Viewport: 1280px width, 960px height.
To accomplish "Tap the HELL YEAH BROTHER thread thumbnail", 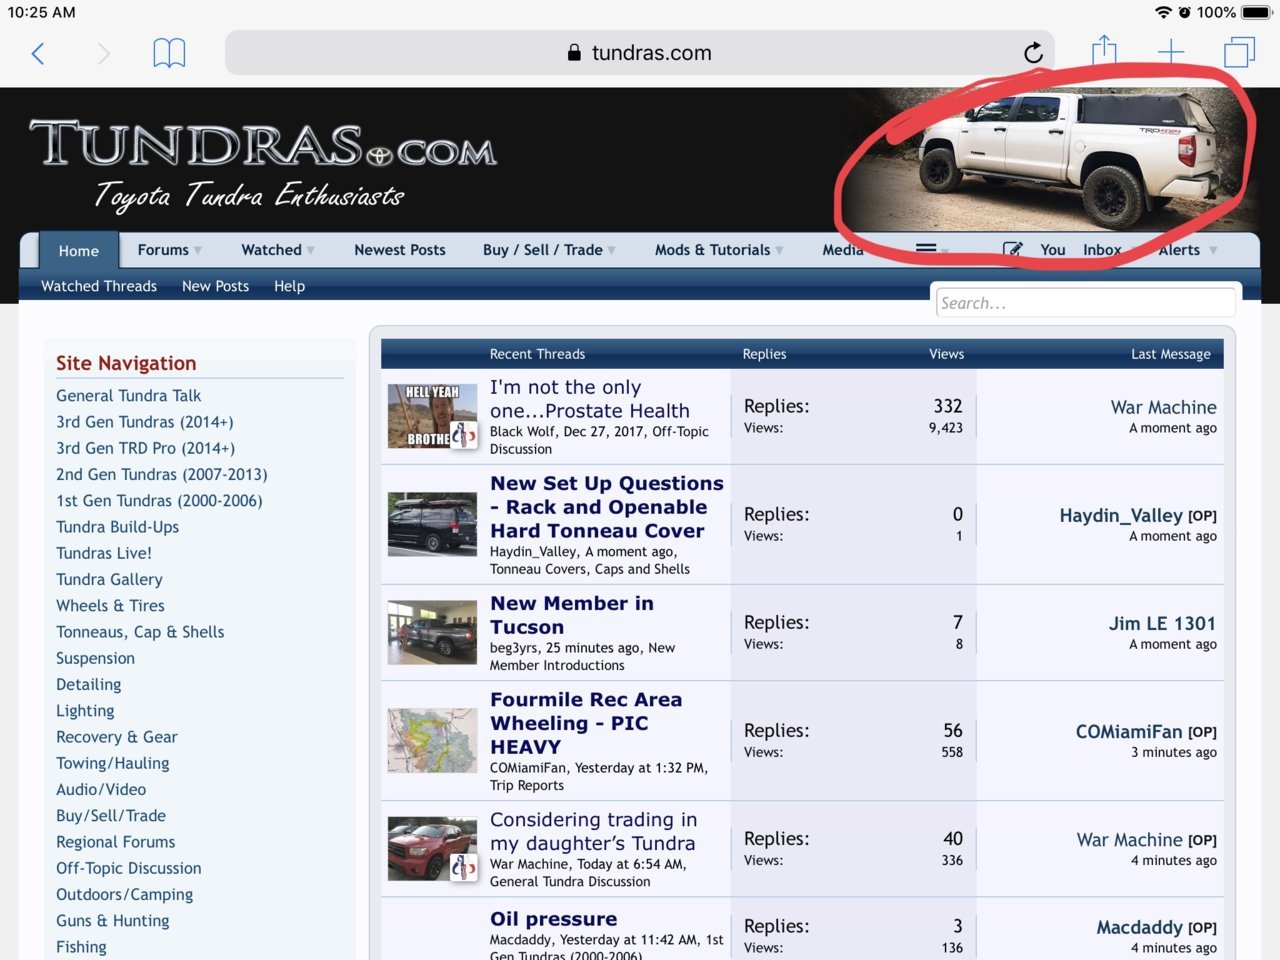I will pos(432,416).
